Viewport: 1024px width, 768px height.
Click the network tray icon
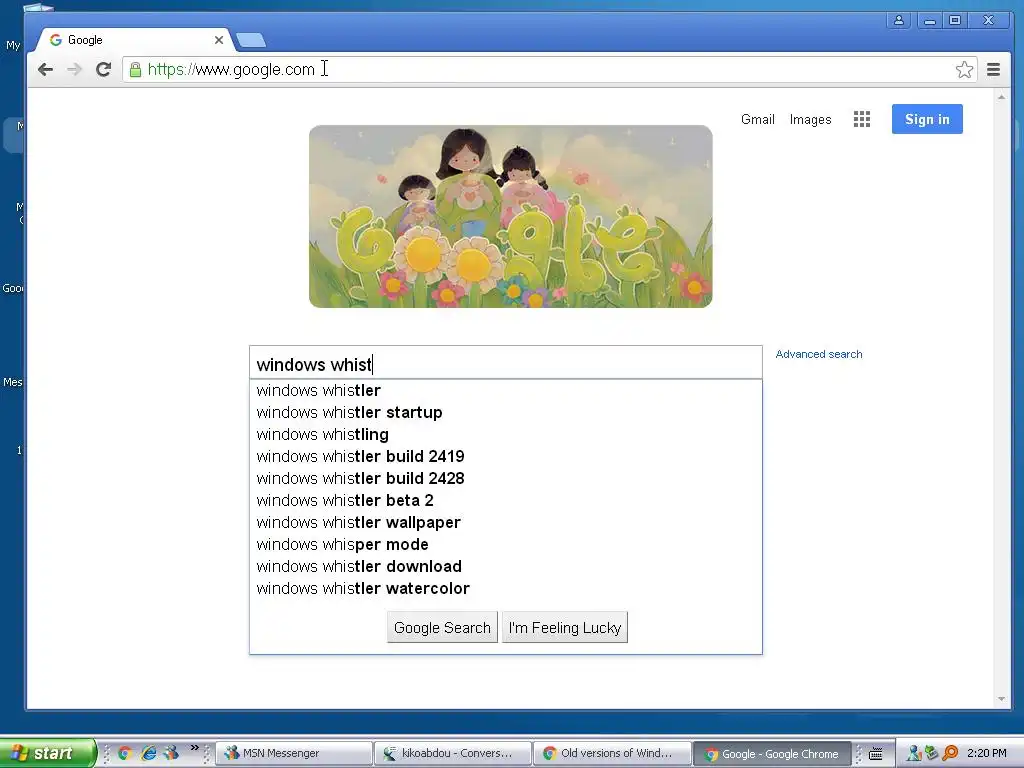(x=932, y=754)
